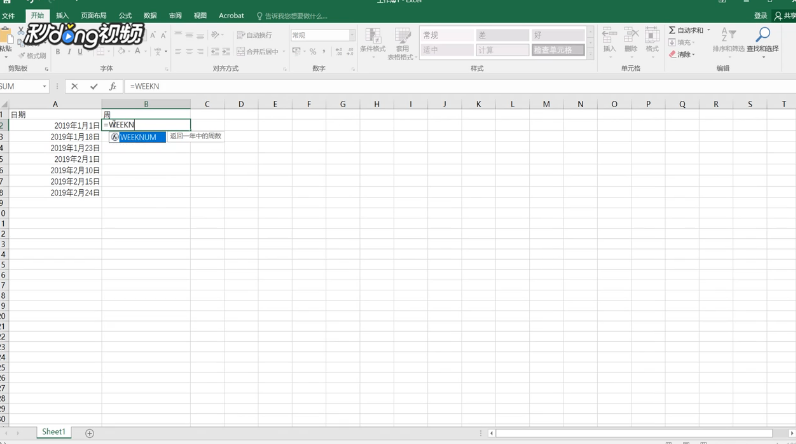
Task: Align text left
Action: pyautogui.click(x=178, y=52)
